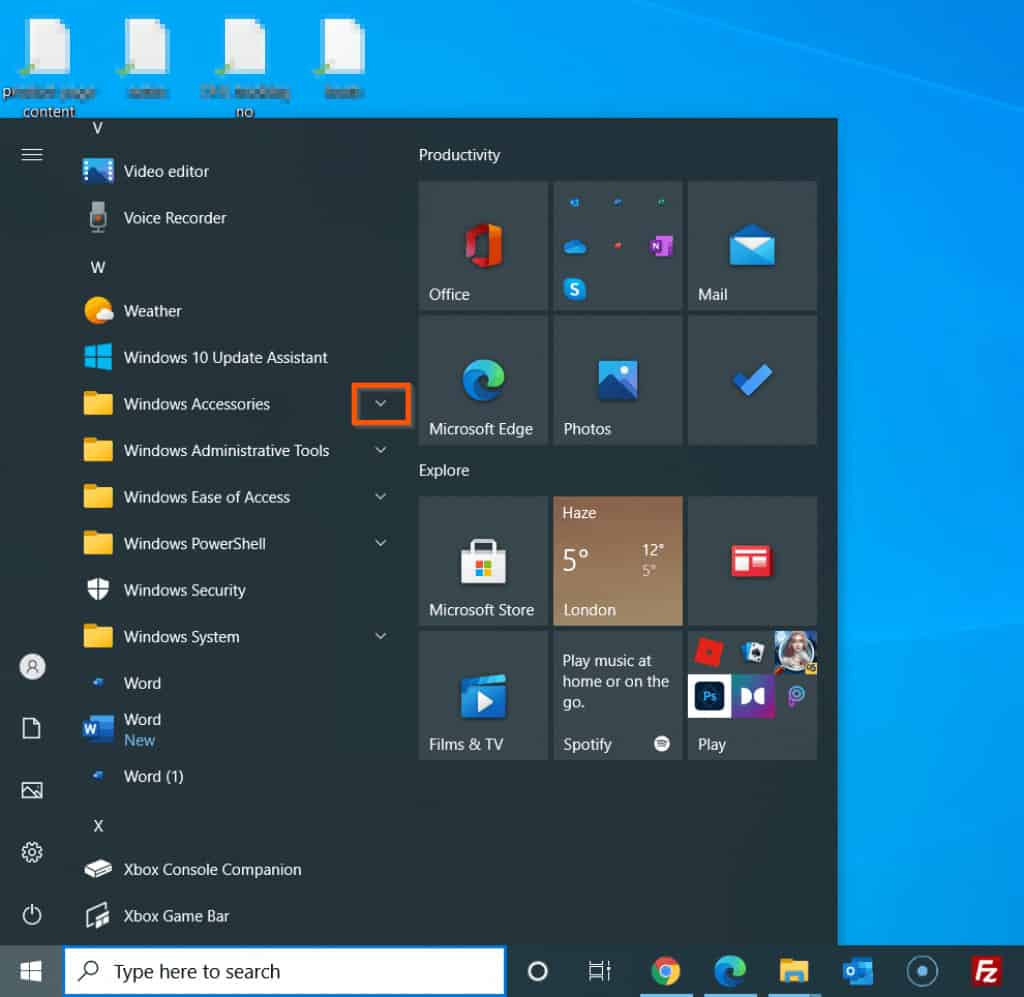Open the News tile
This screenshot has height=997, width=1024.
pyautogui.click(x=752, y=561)
